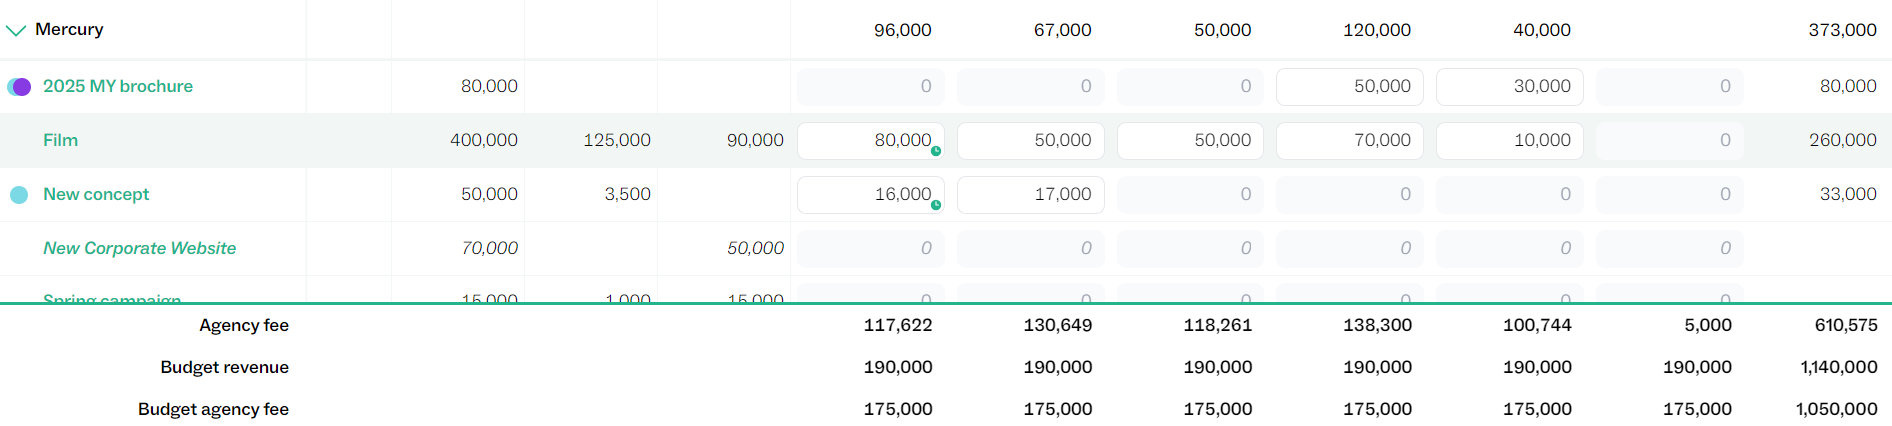
Task: Edit the 50,000 cell in 2025 MY brochure row
Action: point(1349,87)
